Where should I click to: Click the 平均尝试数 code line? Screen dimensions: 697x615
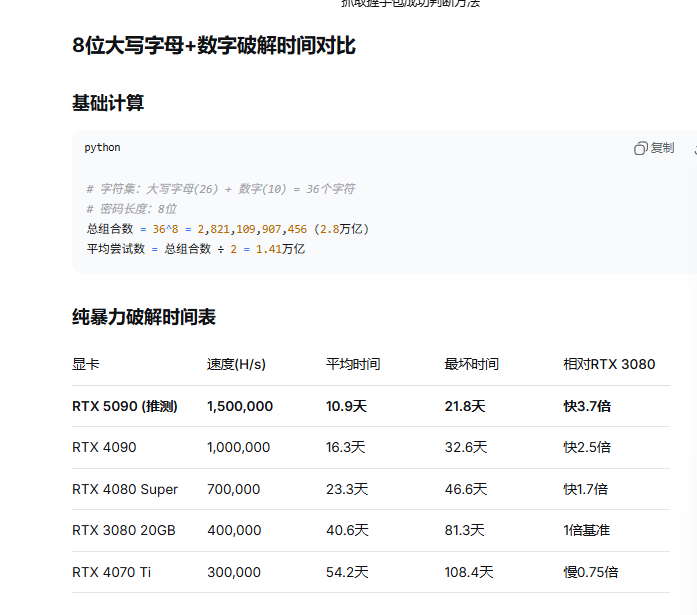click(x=196, y=249)
